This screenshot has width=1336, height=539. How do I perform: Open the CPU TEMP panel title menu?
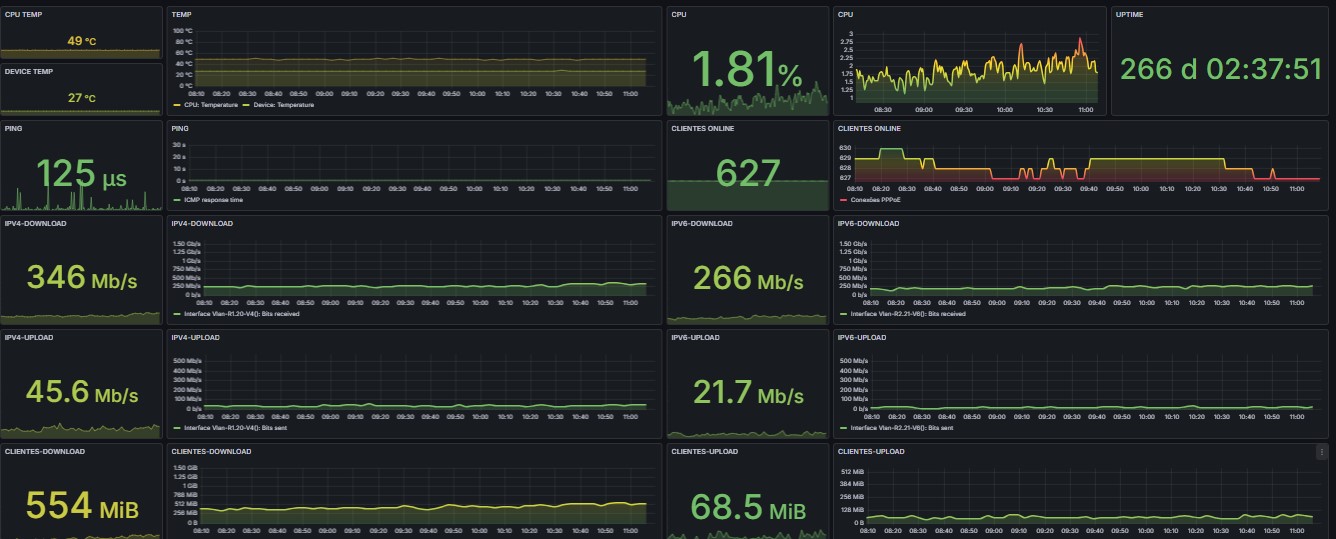point(23,15)
